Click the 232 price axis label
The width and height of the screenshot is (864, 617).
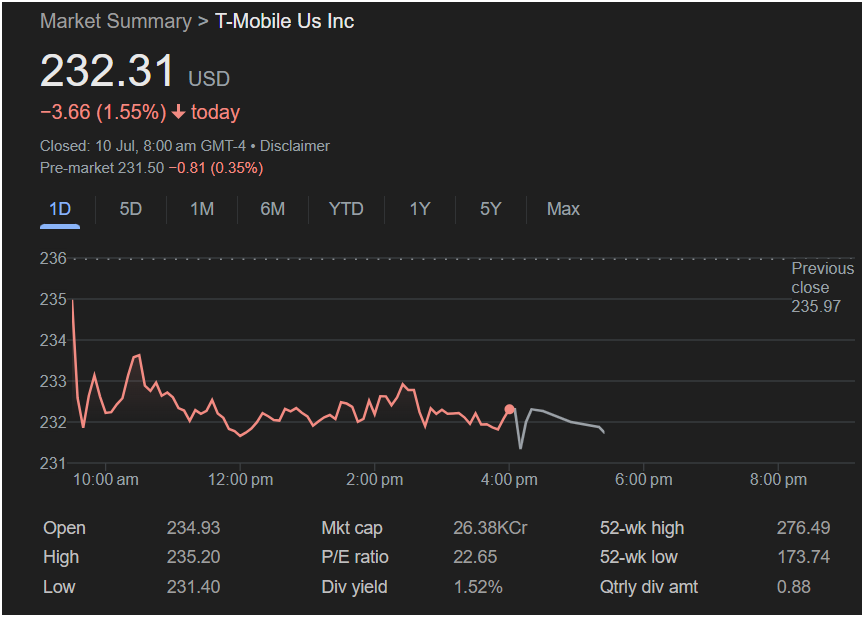[53, 423]
